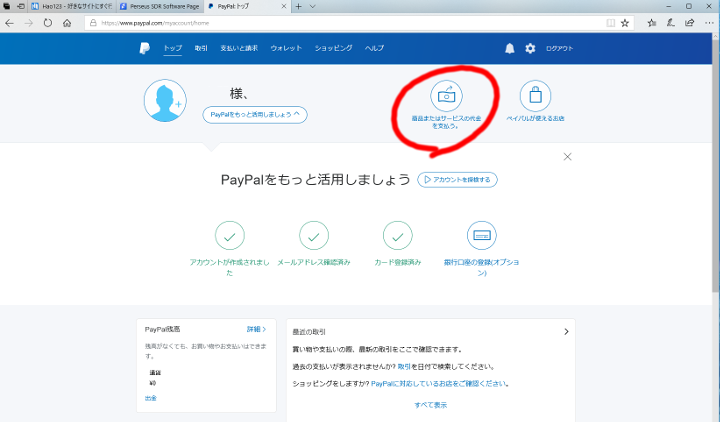The image size is (720, 422).
Task: Open the notifications bell
Action: tap(510, 48)
